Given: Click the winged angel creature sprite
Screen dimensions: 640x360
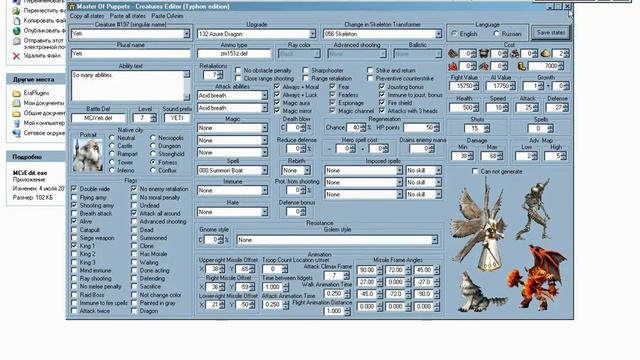Looking at the screenshot, I should coord(480,224).
